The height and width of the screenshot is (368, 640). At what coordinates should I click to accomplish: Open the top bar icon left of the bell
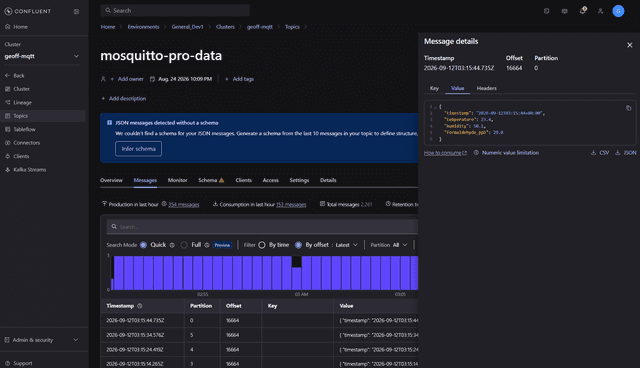(564, 11)
